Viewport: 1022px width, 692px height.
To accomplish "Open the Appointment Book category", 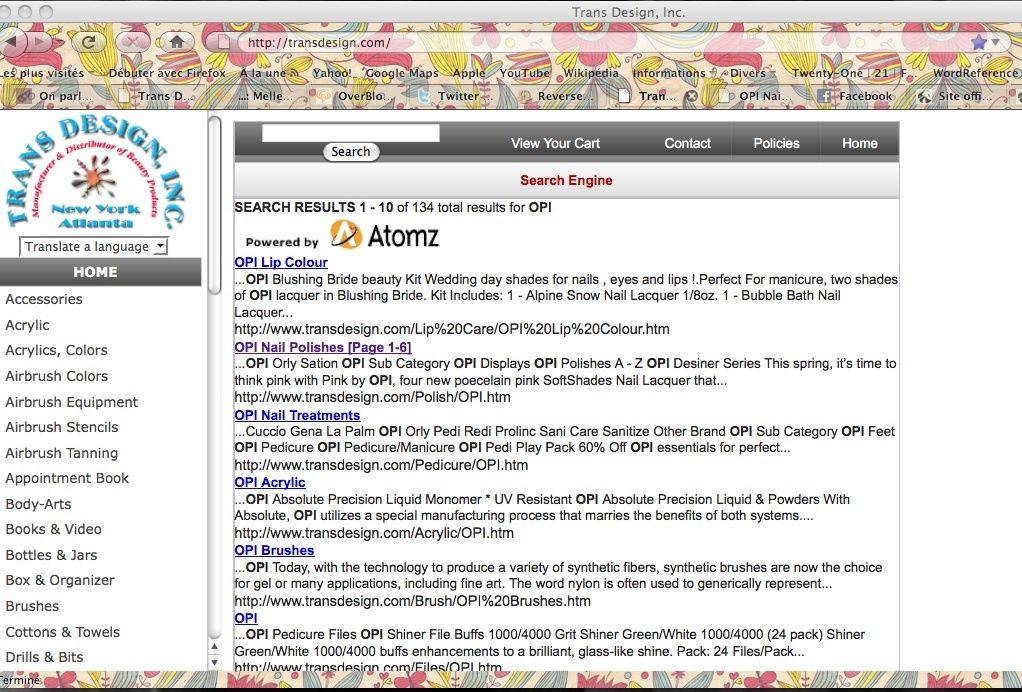I will point(67,478).
